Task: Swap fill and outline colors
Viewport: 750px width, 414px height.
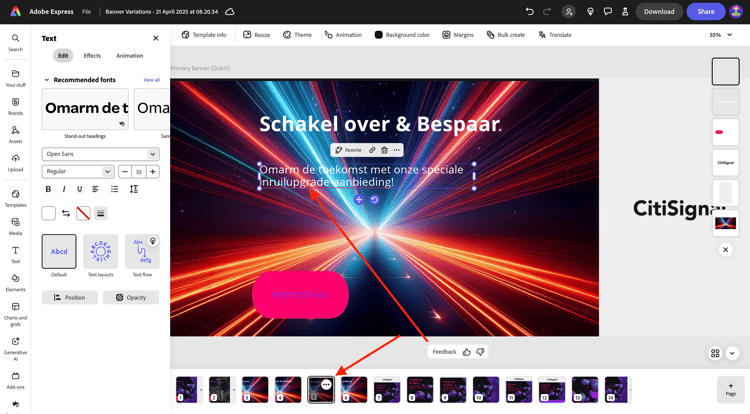Action: [x=66, y=213]
